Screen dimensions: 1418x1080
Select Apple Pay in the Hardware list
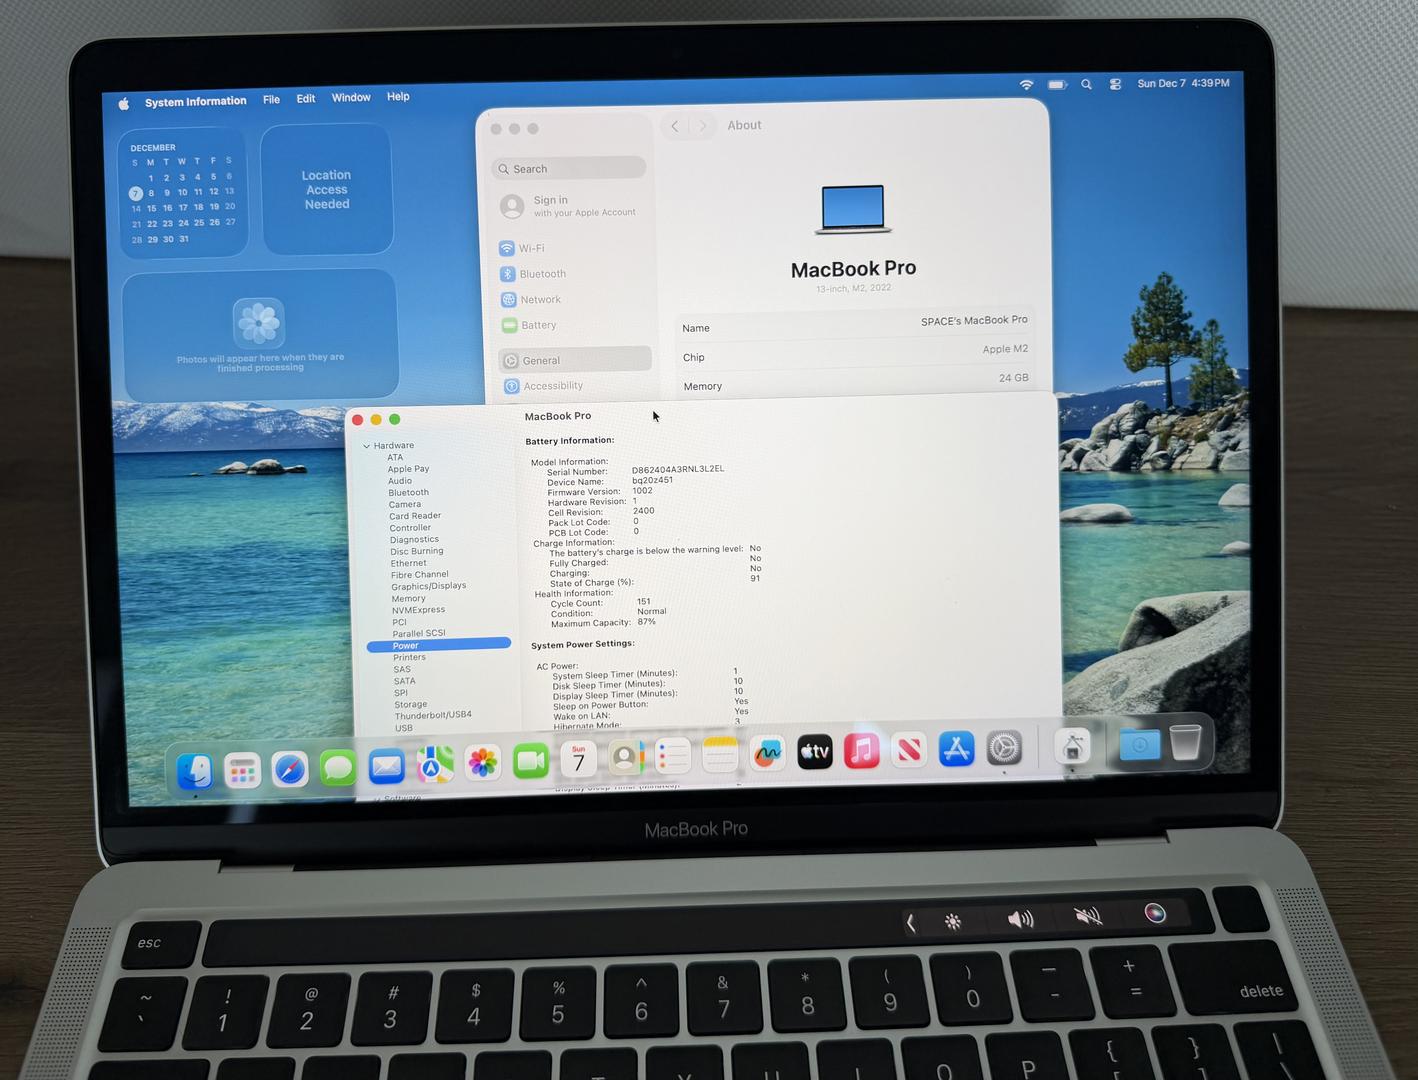[x=408, y=469]
